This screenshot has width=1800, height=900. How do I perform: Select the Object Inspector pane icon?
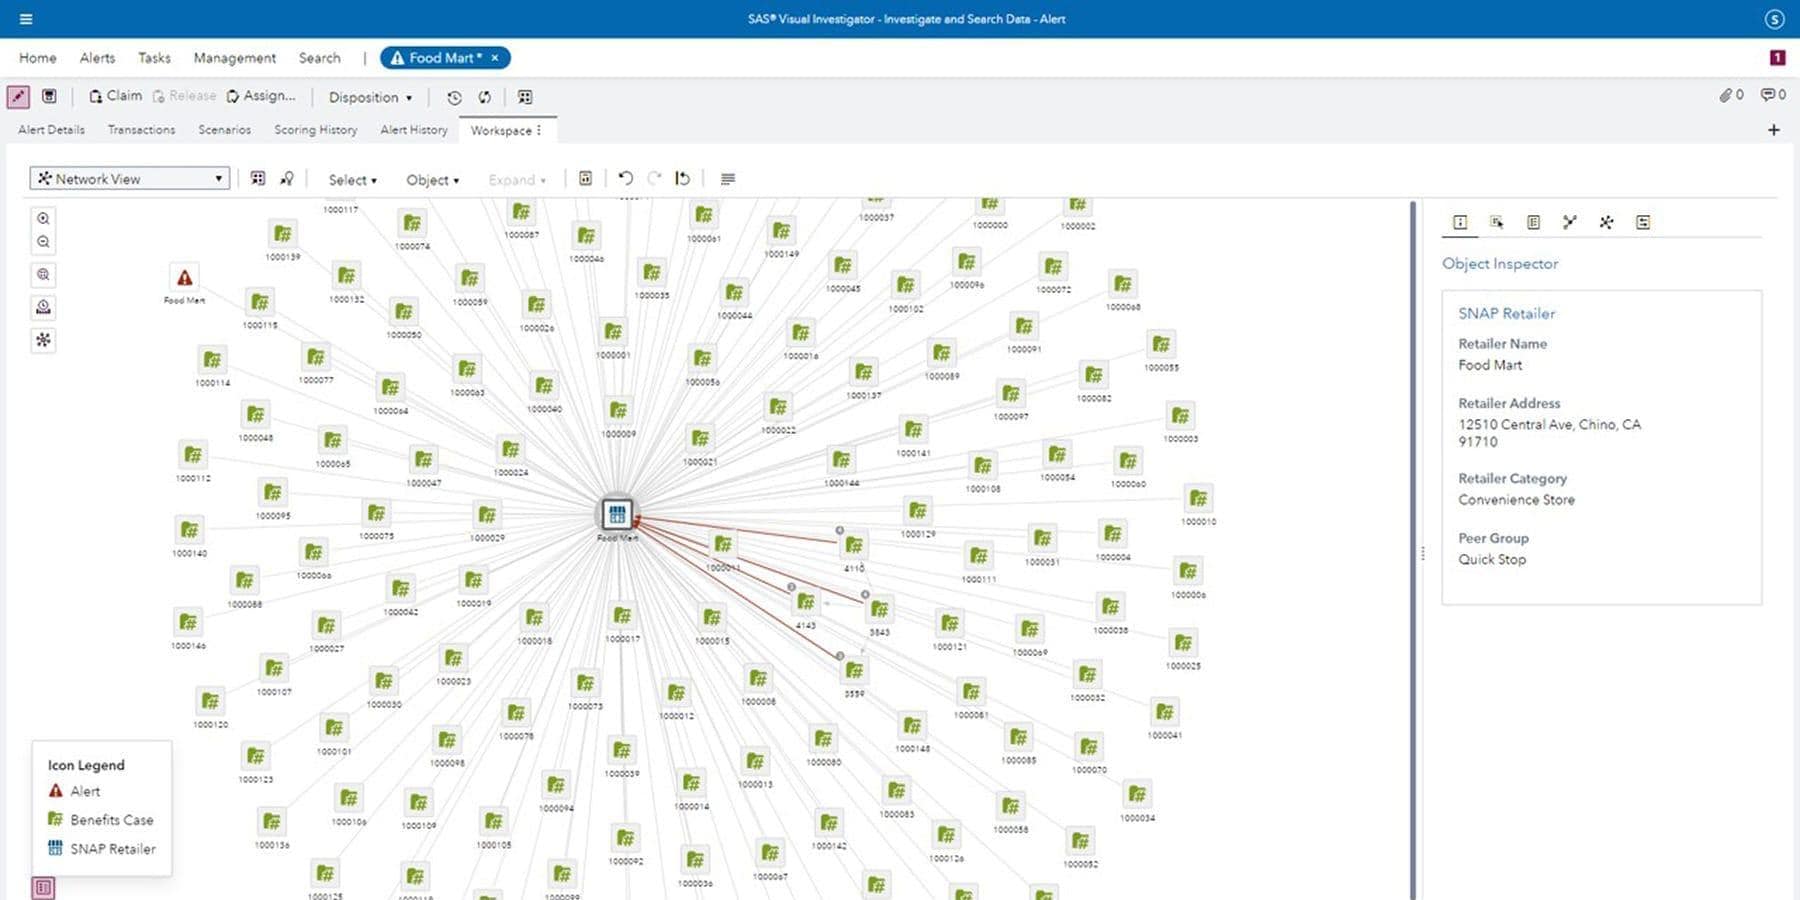[1460, 222]
